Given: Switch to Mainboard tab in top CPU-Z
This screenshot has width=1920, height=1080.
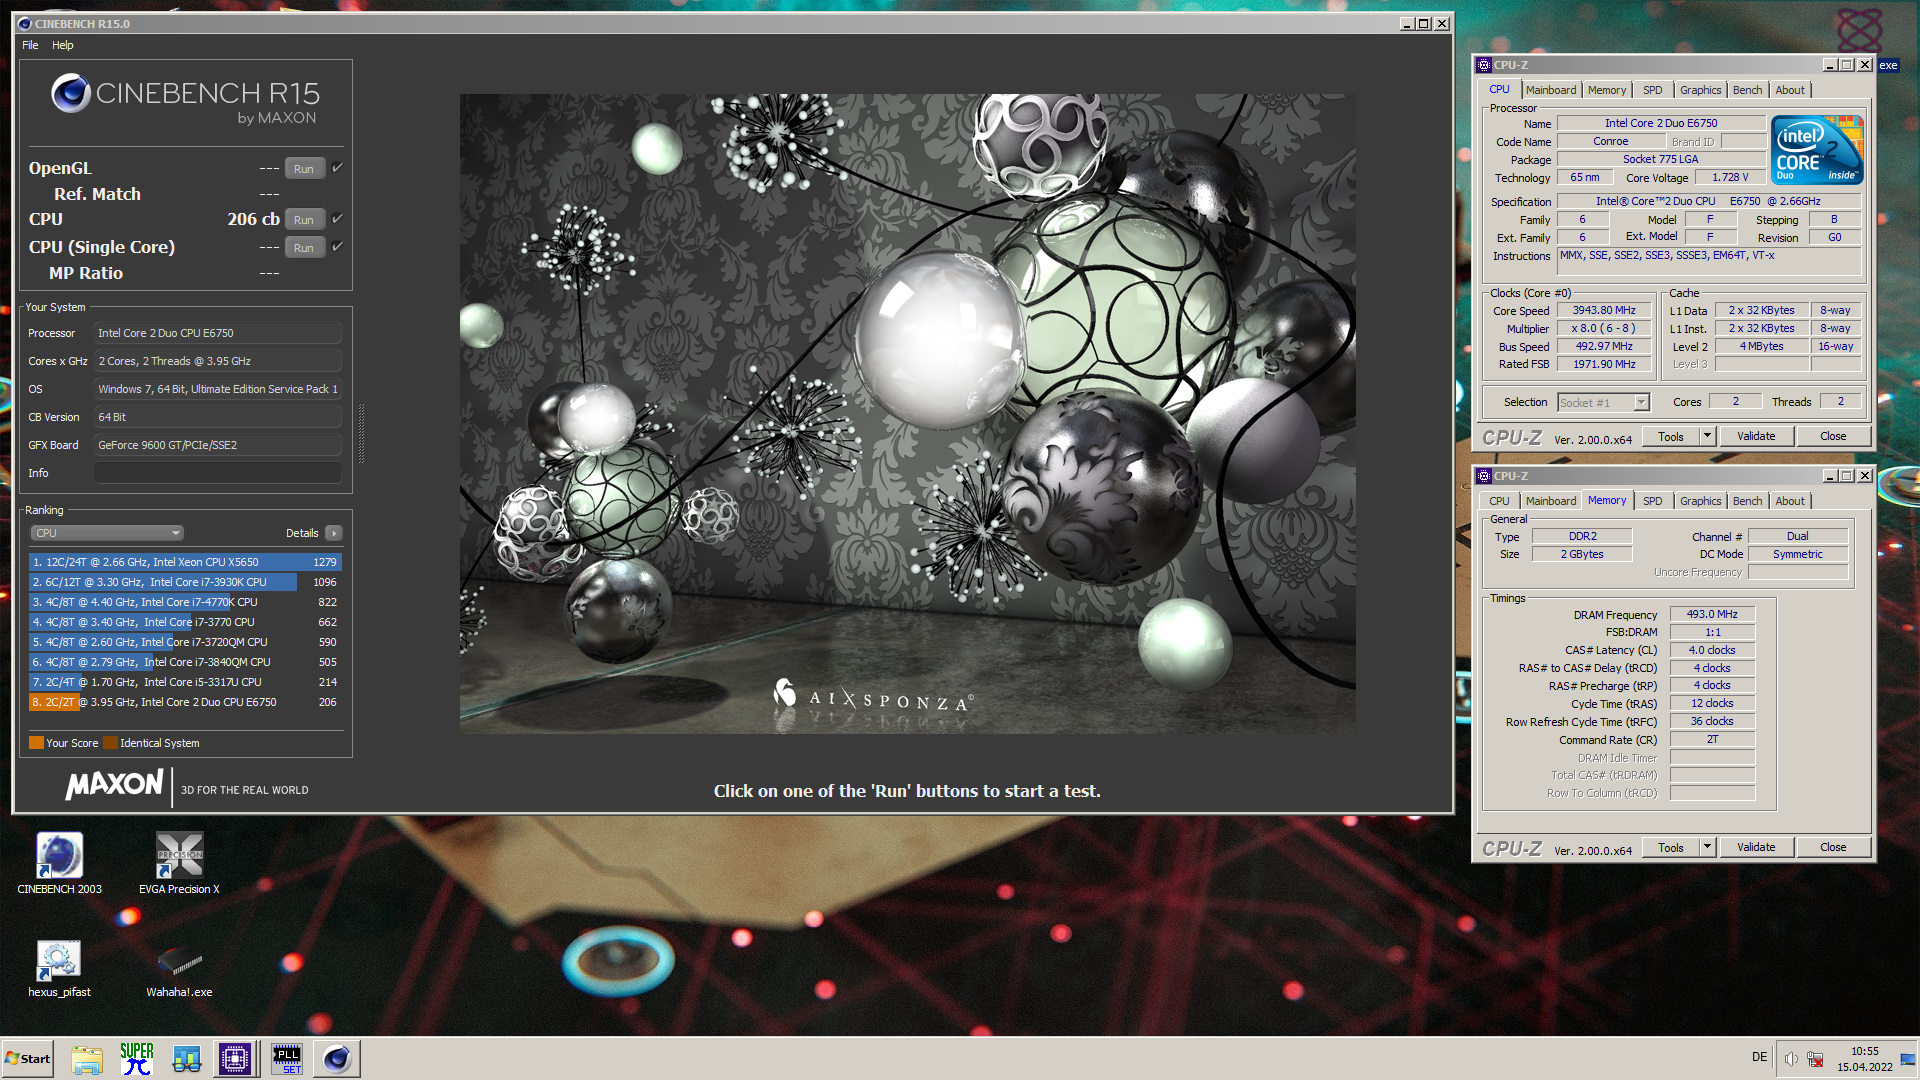Looking at the screenshot, I should (x=1550, y=90).
